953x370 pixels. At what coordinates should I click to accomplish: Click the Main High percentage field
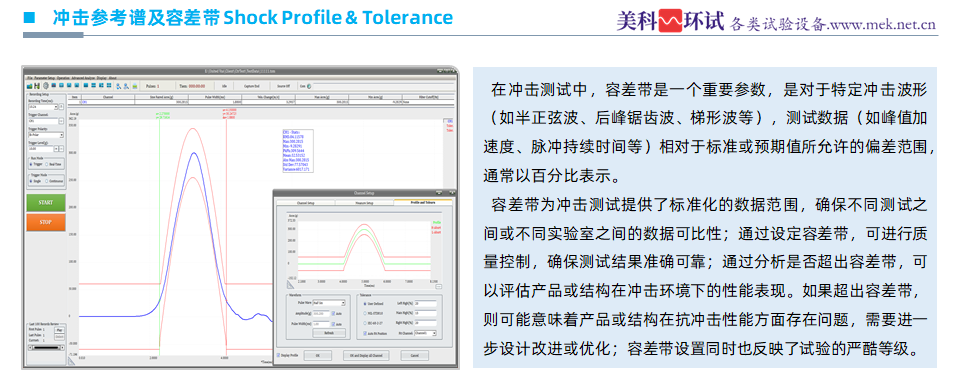425,313
